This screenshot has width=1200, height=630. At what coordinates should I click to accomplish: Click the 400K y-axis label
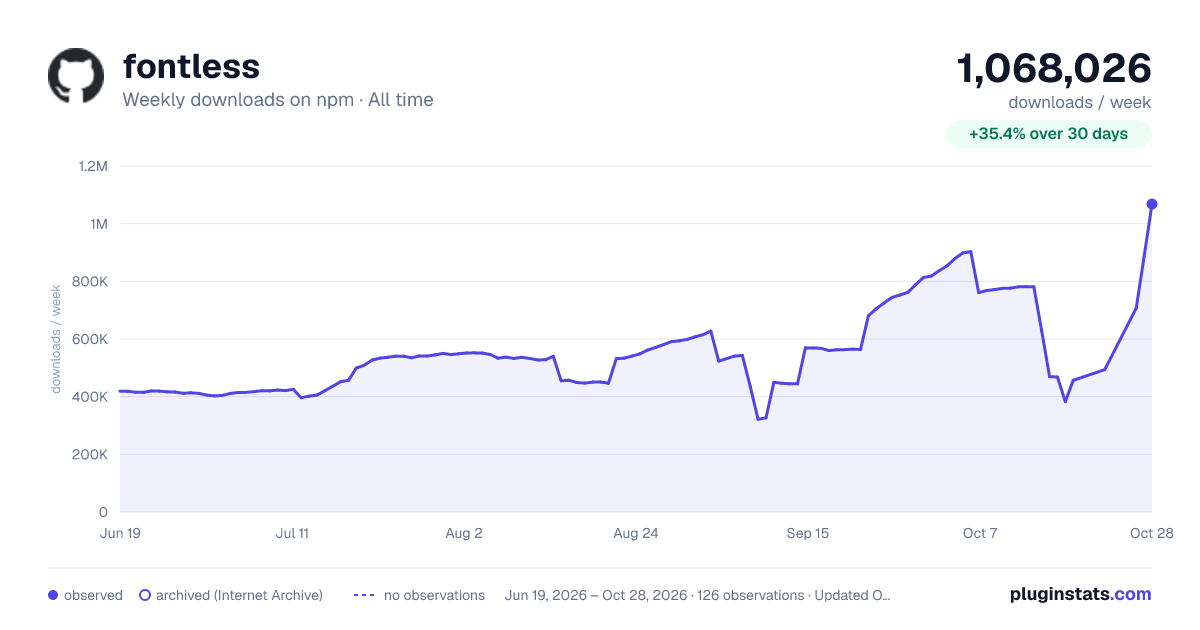(x=90, y=397)
